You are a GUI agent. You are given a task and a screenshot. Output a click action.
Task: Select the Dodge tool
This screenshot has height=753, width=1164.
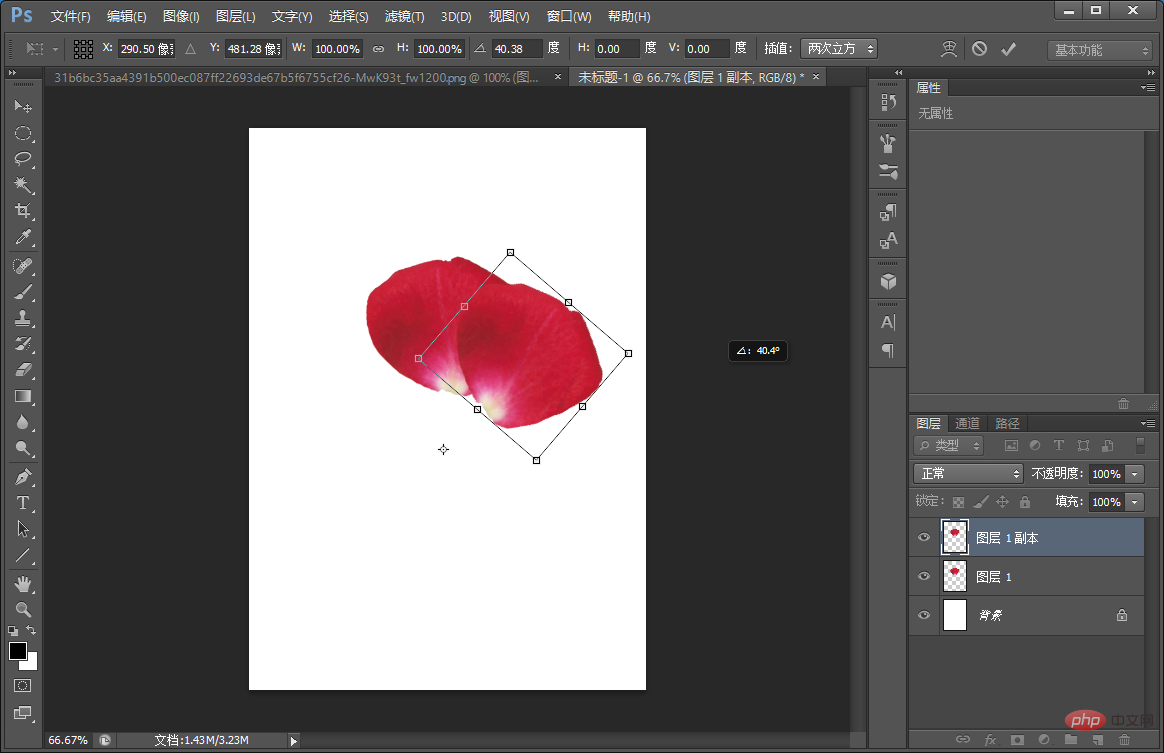[x=23, y=448]
